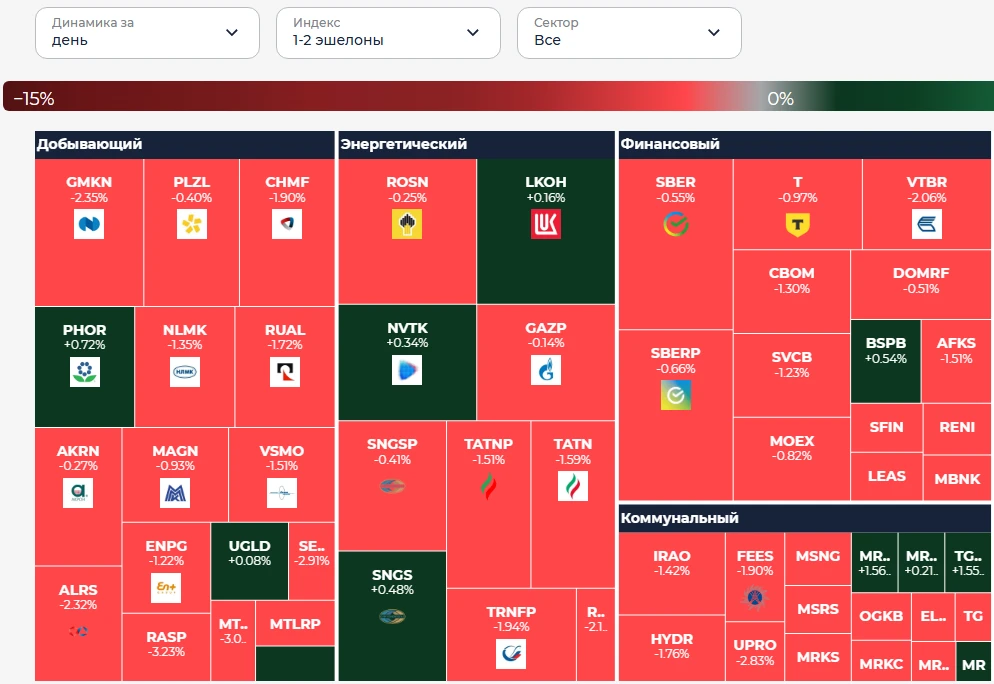The width and height of the screenshot is (994, 684).
Task: Select the 'Добывающий' sector header
Action: pyautogui.click(x=184, y=145)
